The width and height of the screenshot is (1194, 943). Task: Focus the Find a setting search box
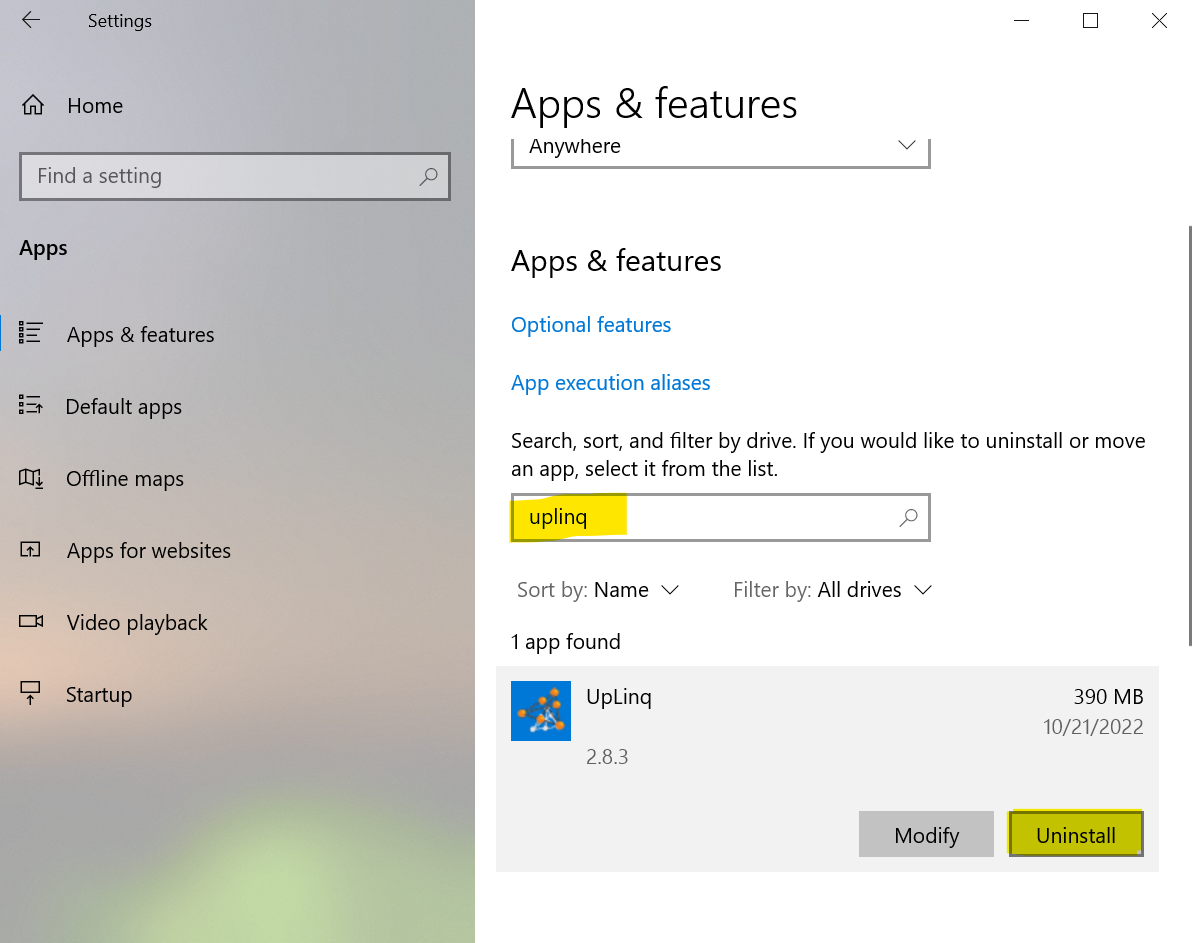coord(235,177)
